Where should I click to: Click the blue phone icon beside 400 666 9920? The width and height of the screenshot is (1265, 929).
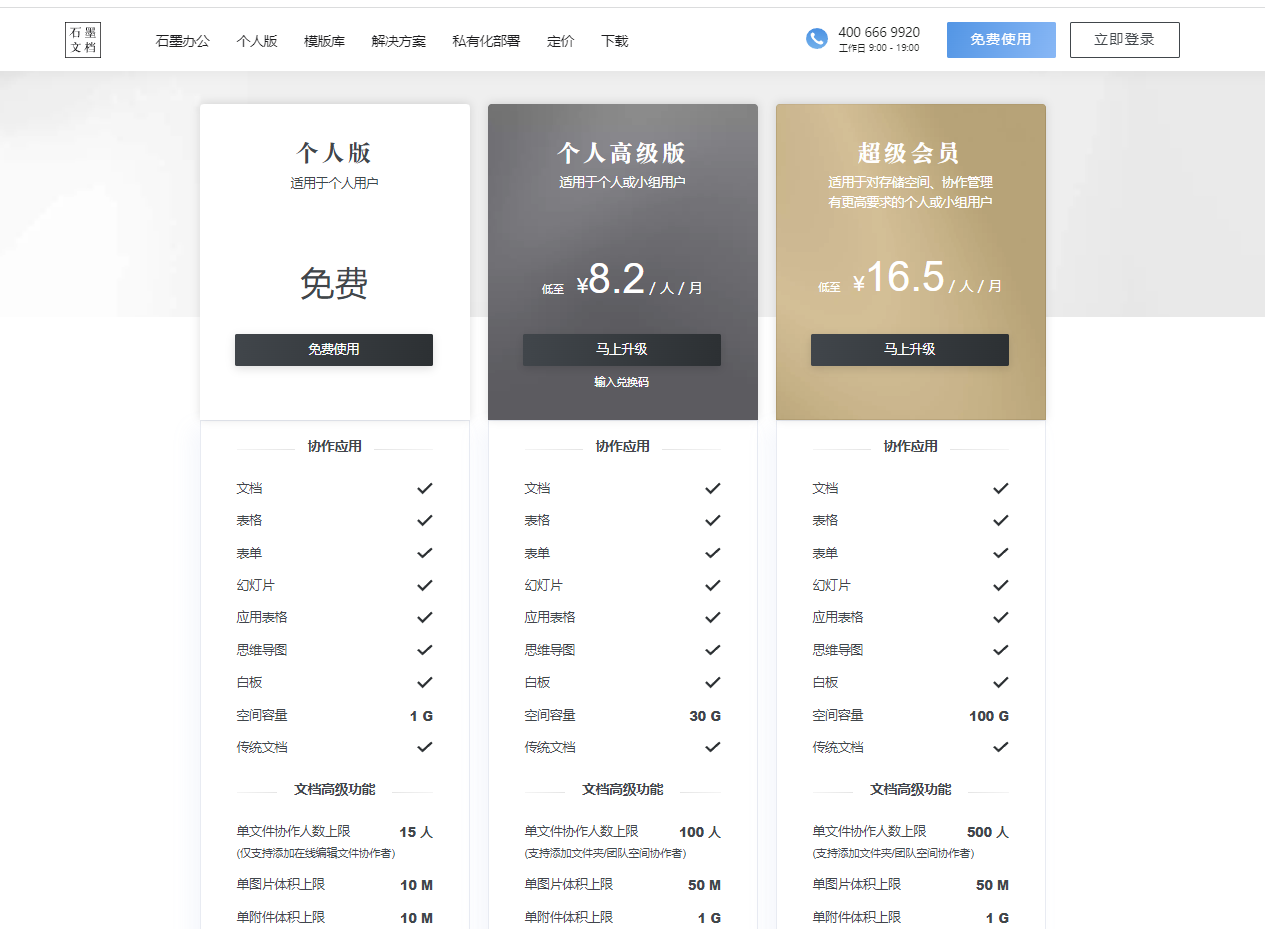817,39
